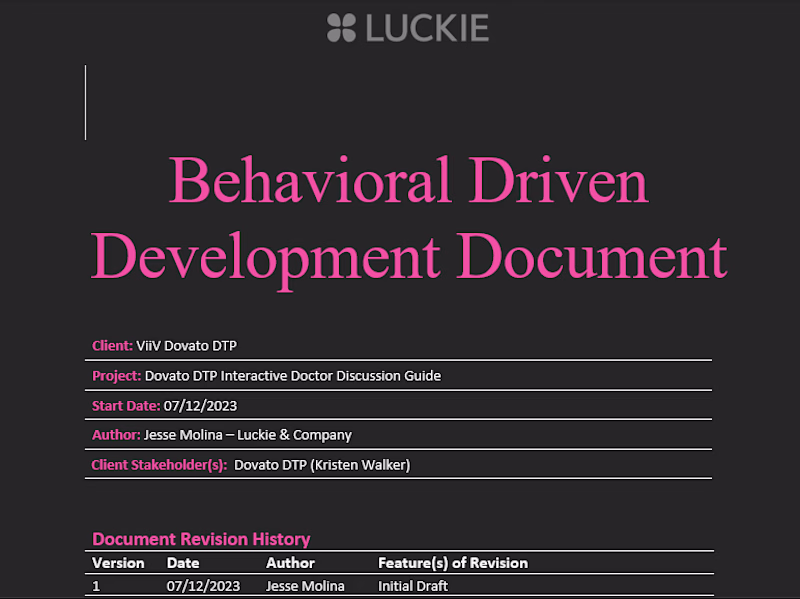Click the 'Feature(s) of Revision' column header
Image resolution: width=800 pixels, height=599 pixels.
453,563
